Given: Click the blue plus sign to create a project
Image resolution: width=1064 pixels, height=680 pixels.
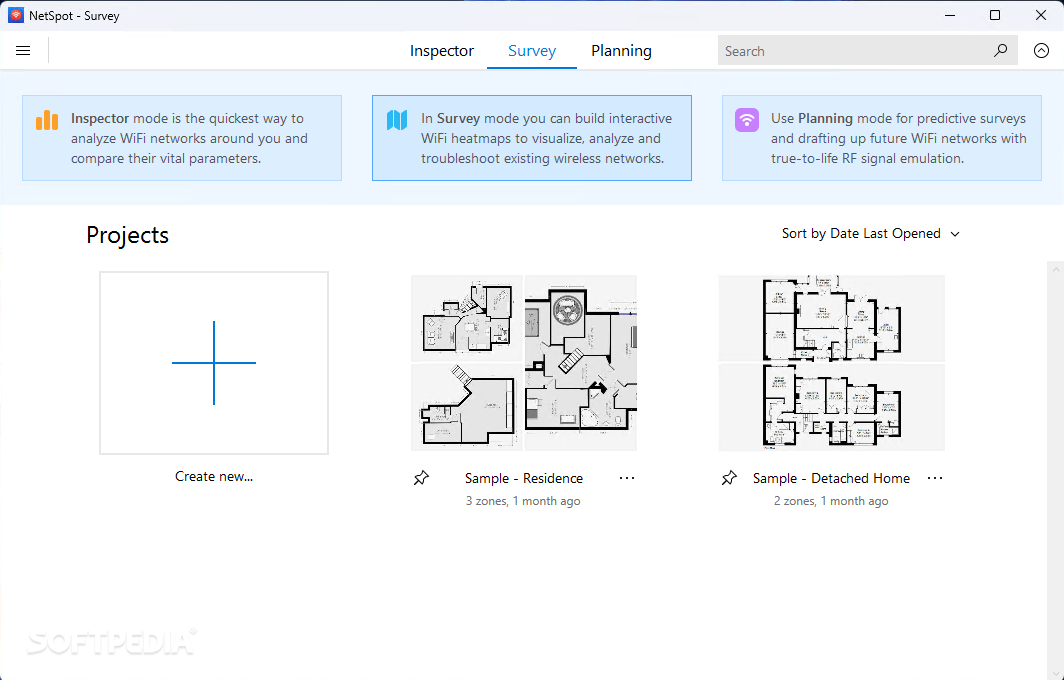Looking at the screenshot, I should pyautogui.click(x=214, y=363).
